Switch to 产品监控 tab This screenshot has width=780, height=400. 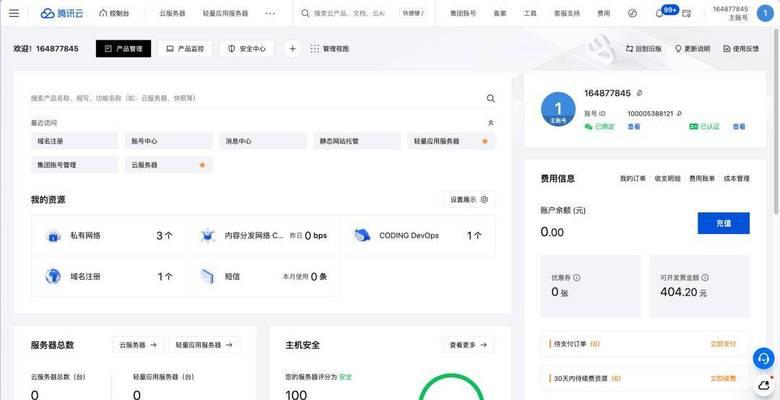(x=185, y=49)
